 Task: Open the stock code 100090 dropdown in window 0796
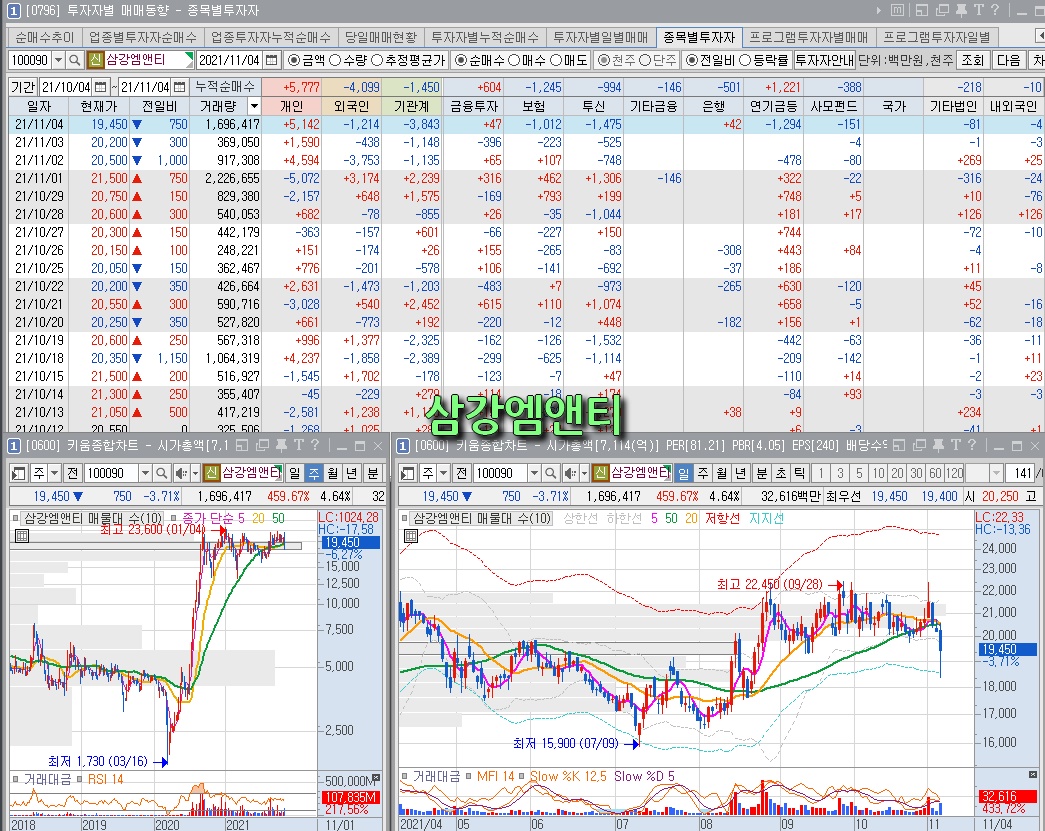click(x=59, y=60)
